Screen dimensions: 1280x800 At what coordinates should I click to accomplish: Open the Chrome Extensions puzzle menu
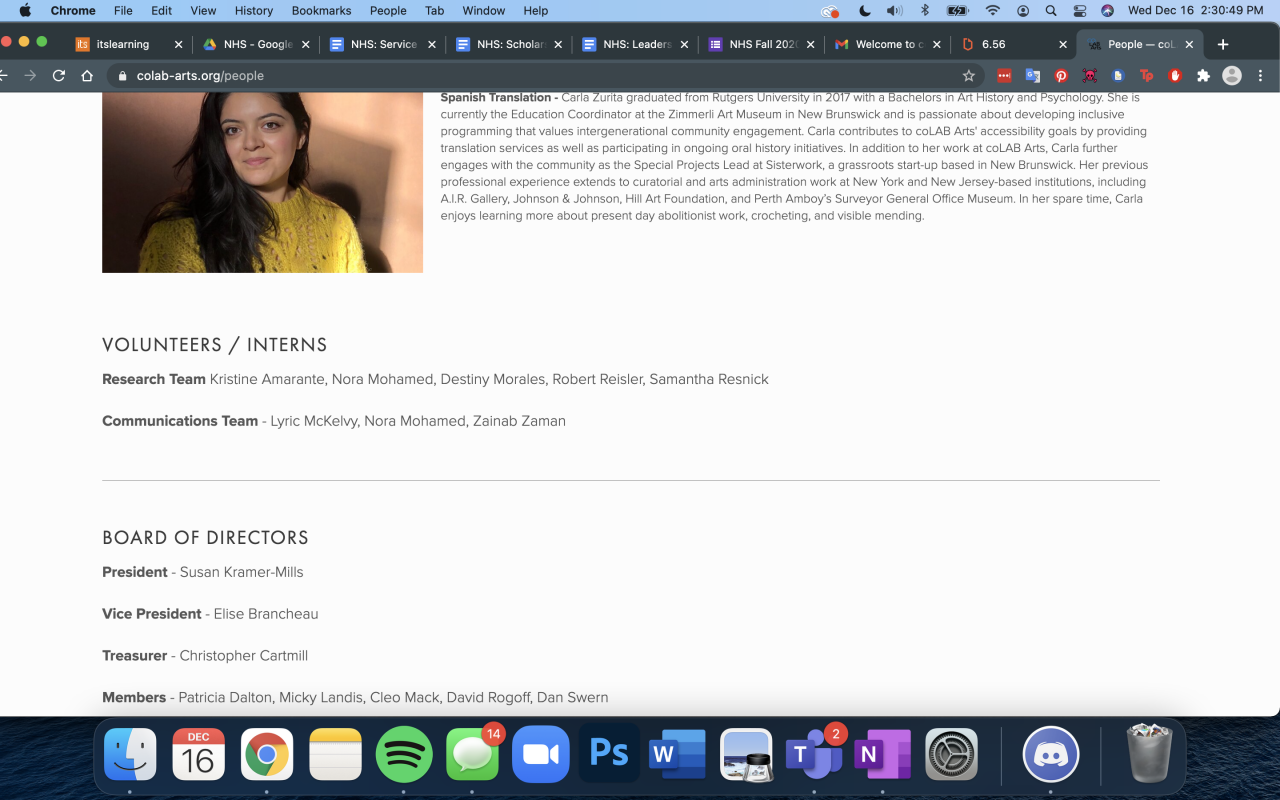[x=1203, y=76]
